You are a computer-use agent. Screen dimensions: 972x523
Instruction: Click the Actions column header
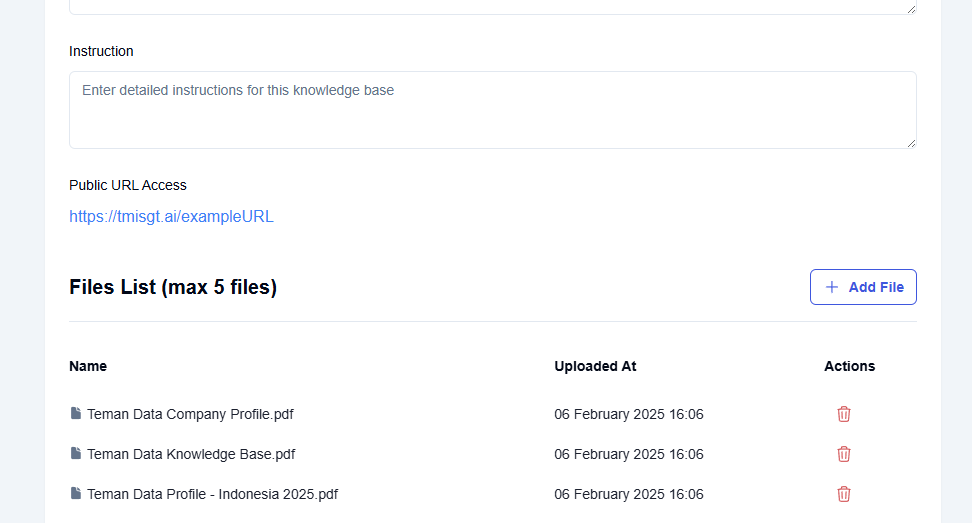pos(849,366)
